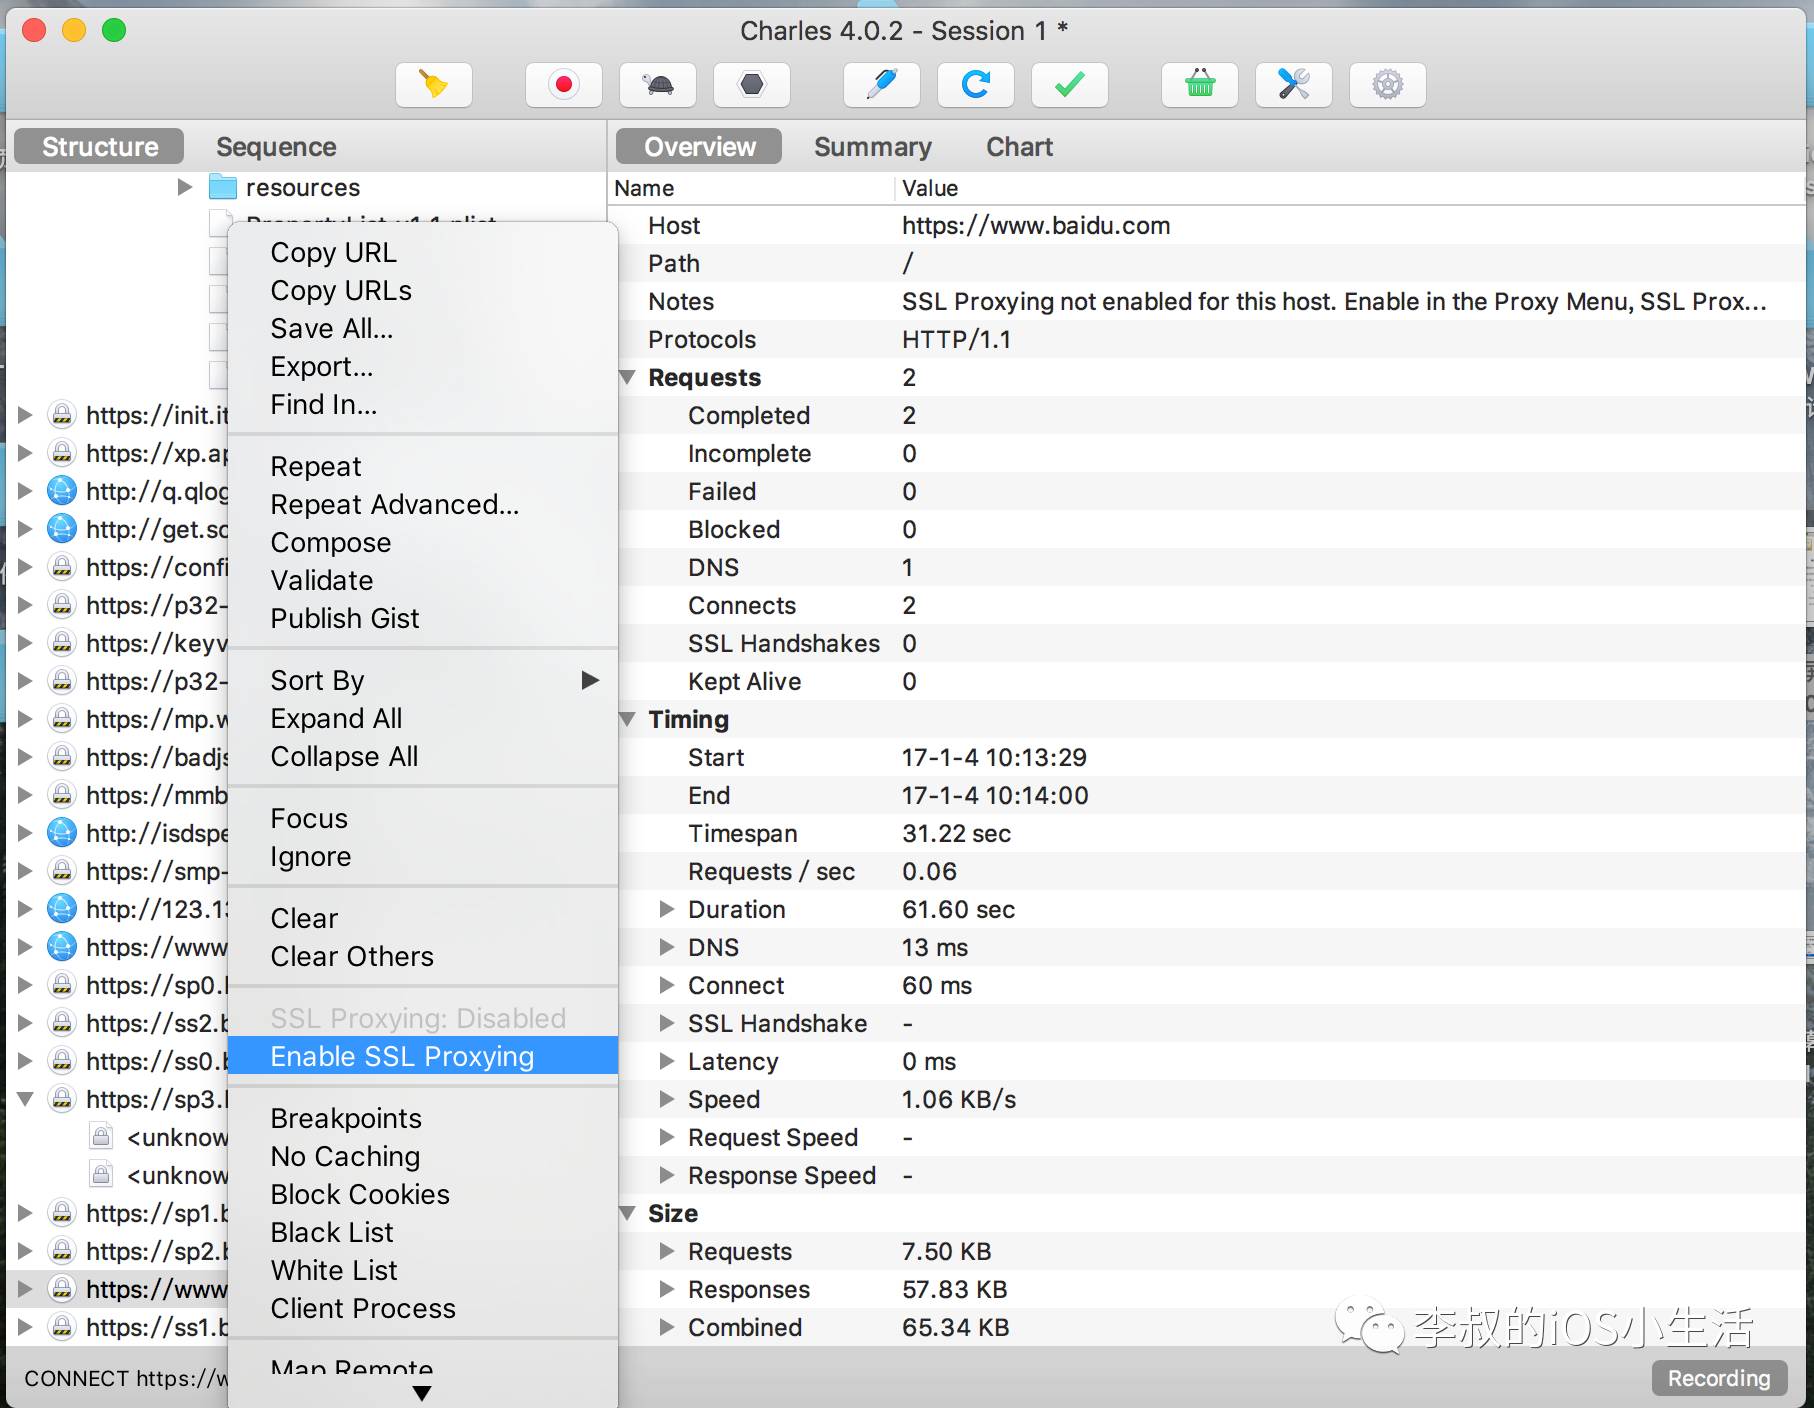This screenshot has width=1814, height=1408.
Task: Choose Client Process menu entry
Action: point(423,1309)
